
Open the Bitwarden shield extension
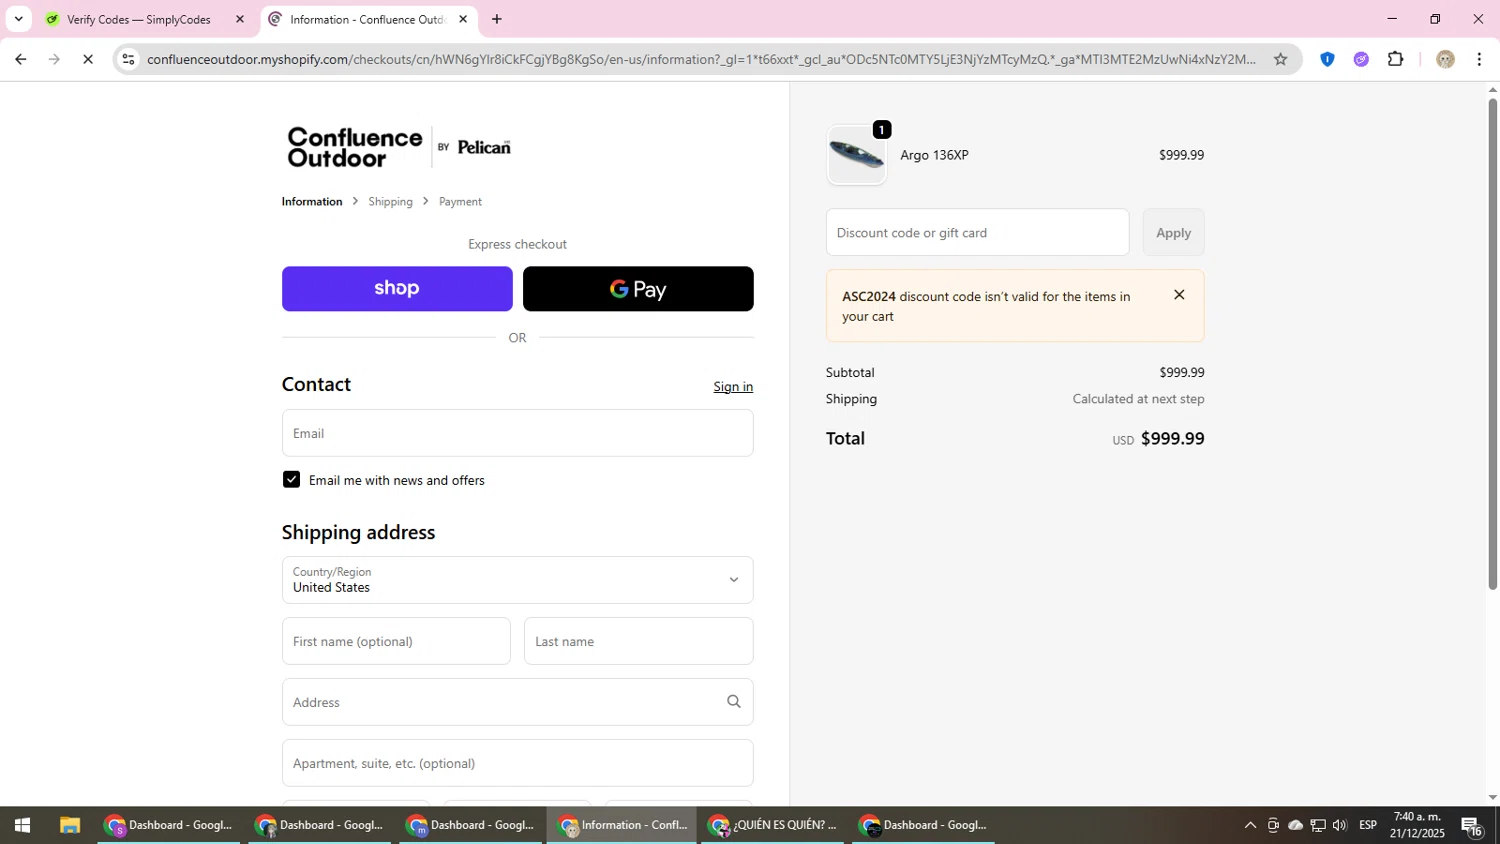pyautogui.click(x=1327, y=59)
